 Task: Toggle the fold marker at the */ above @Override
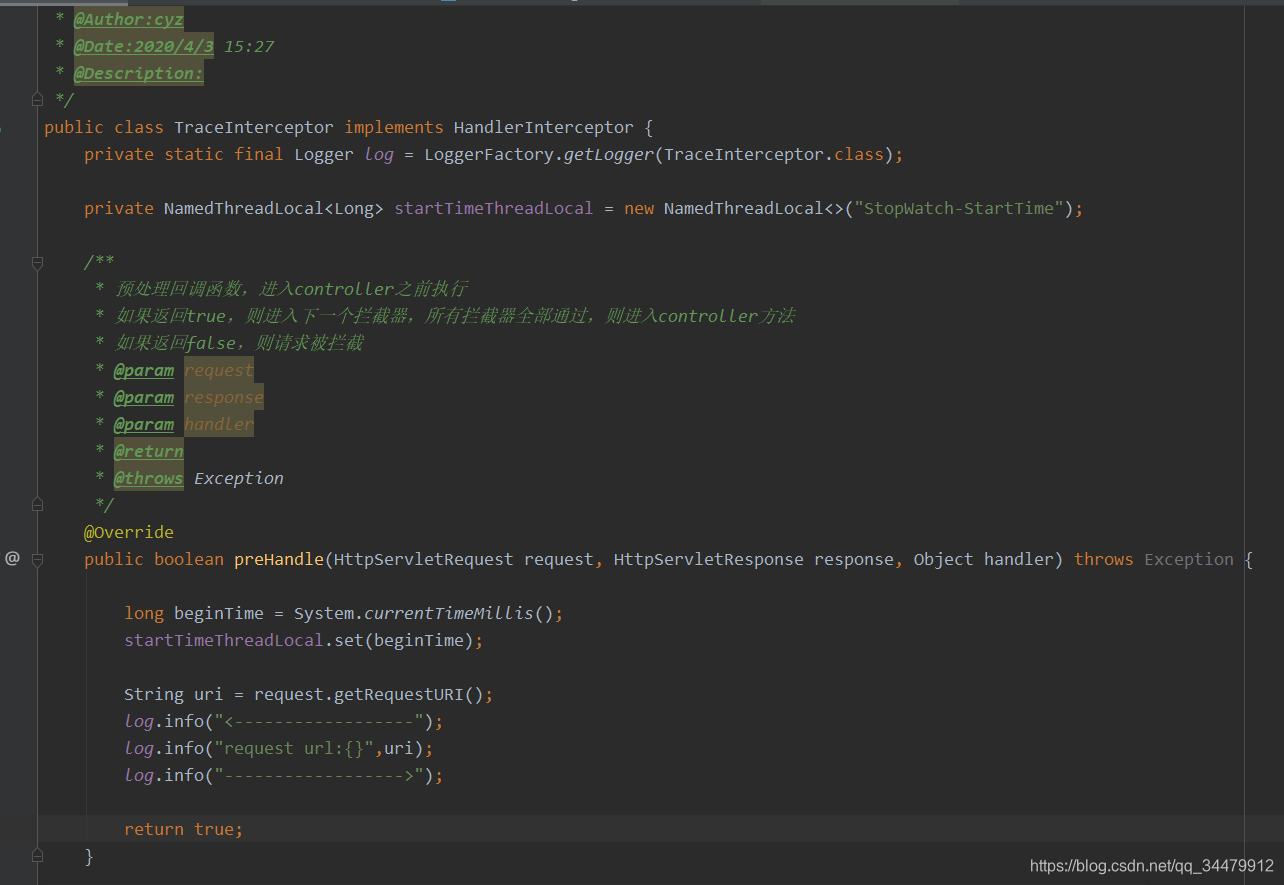37,505
